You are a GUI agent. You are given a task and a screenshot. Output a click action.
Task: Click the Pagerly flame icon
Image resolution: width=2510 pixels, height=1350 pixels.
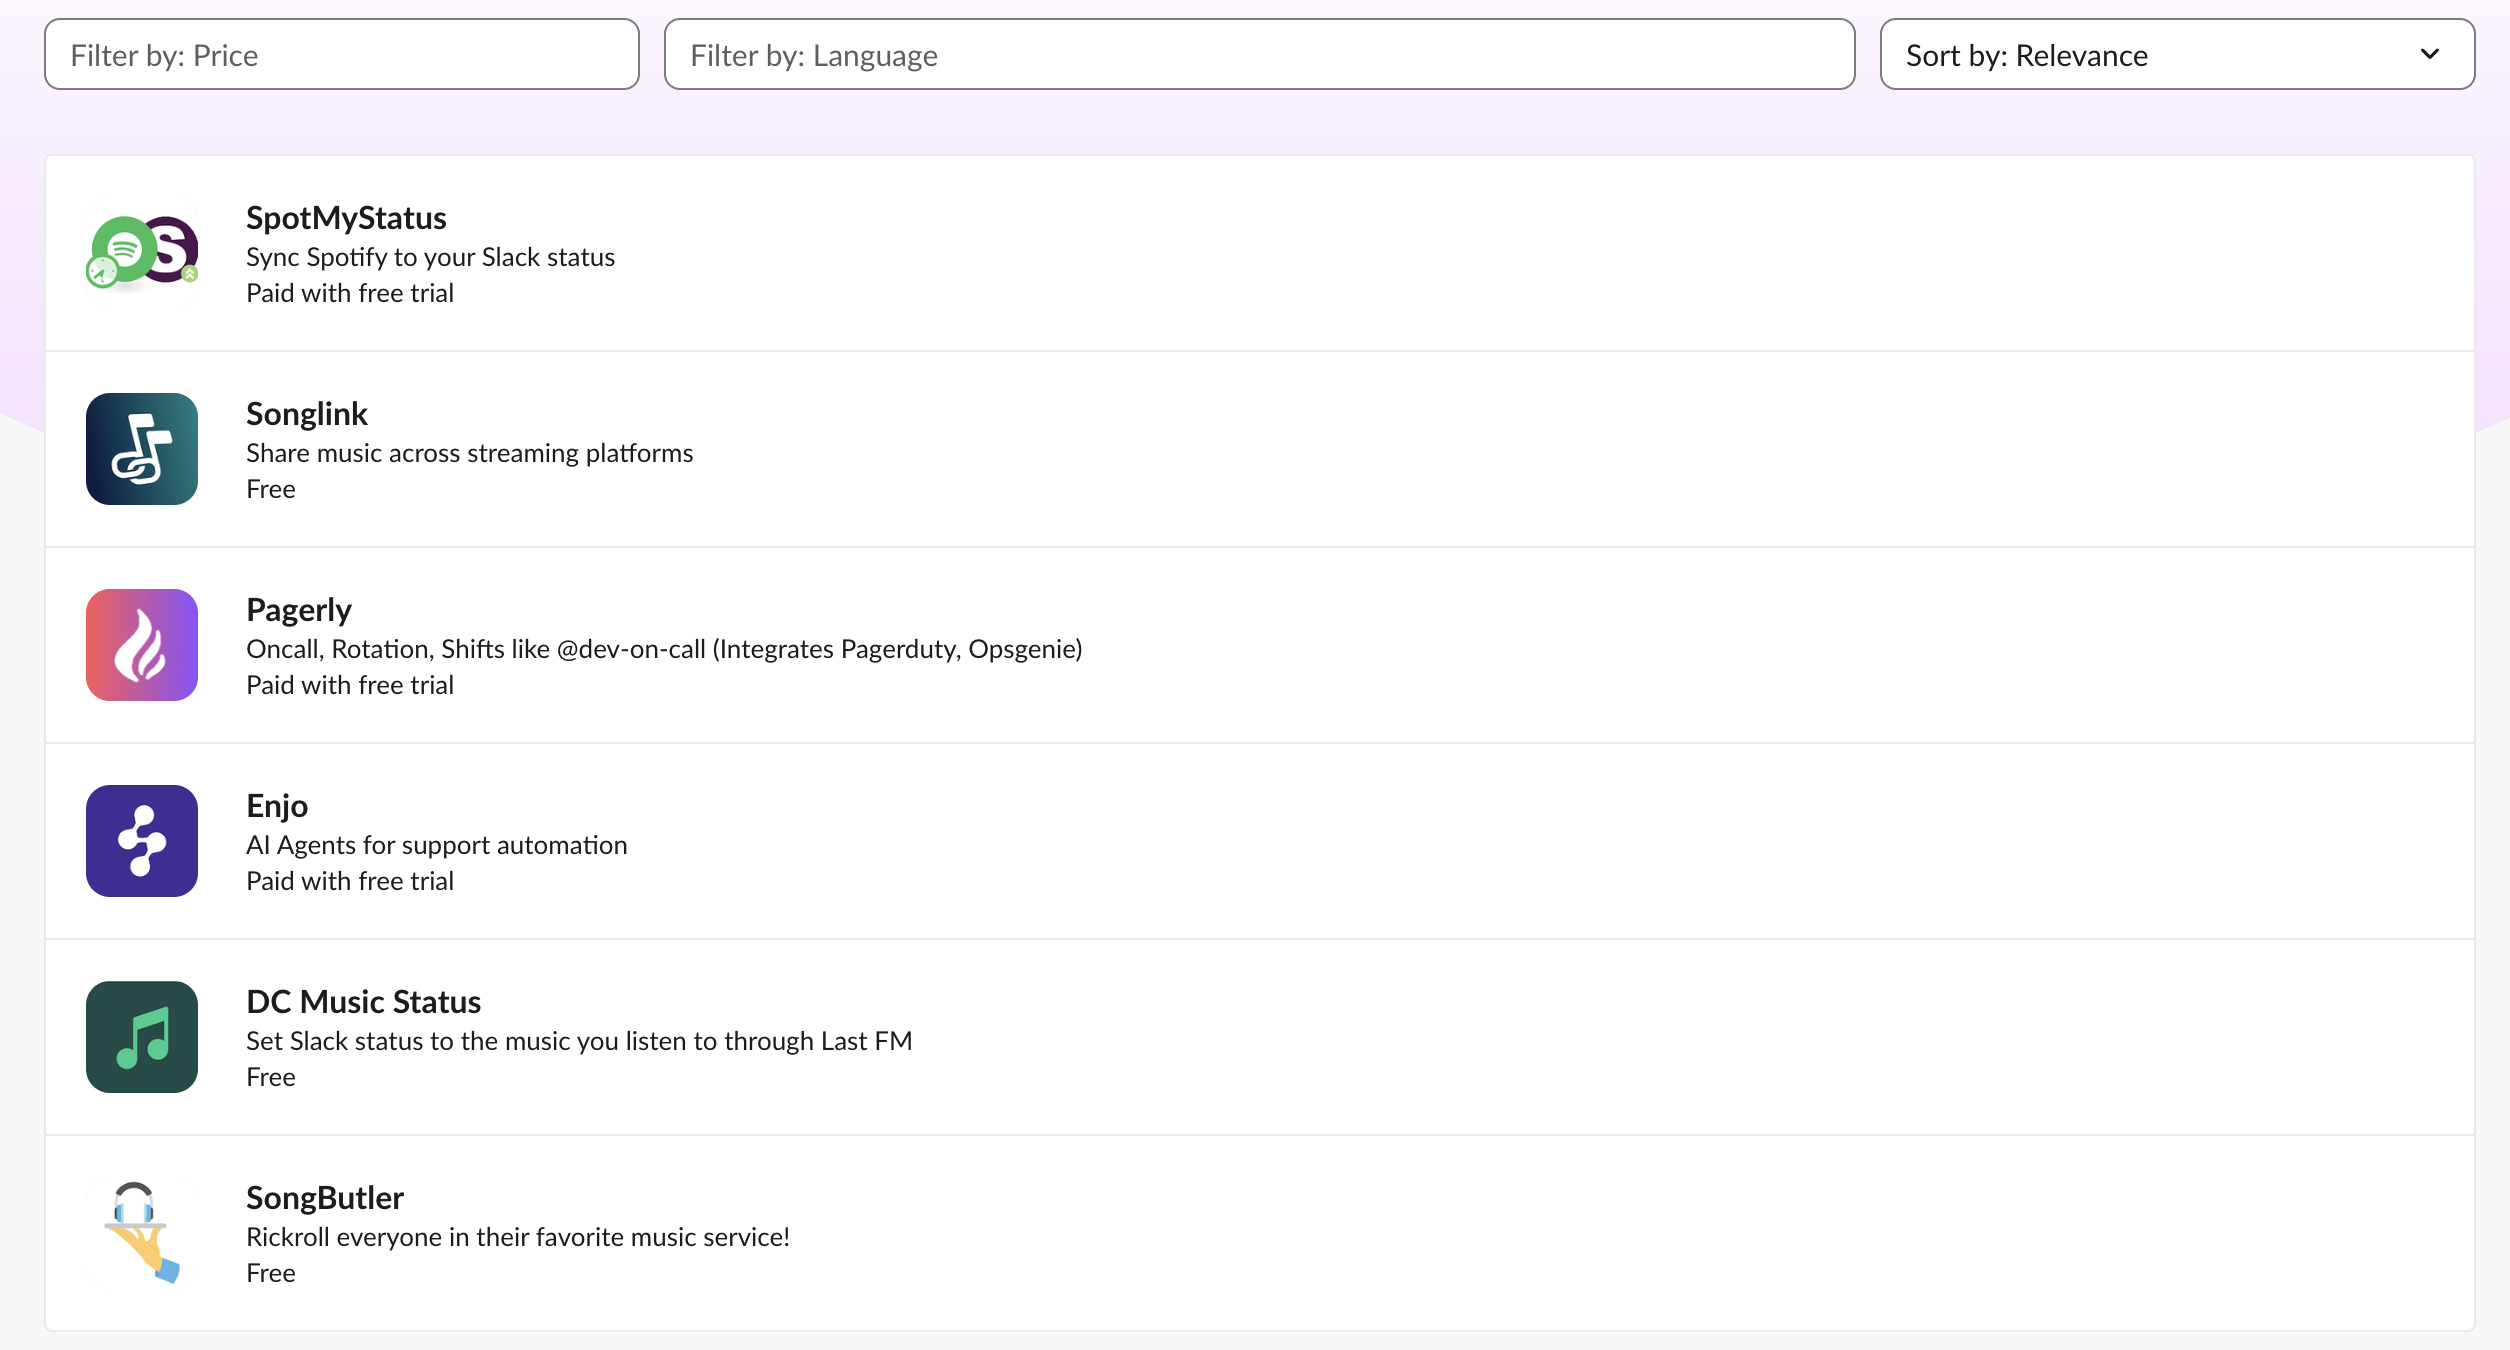tap(142, 645)
